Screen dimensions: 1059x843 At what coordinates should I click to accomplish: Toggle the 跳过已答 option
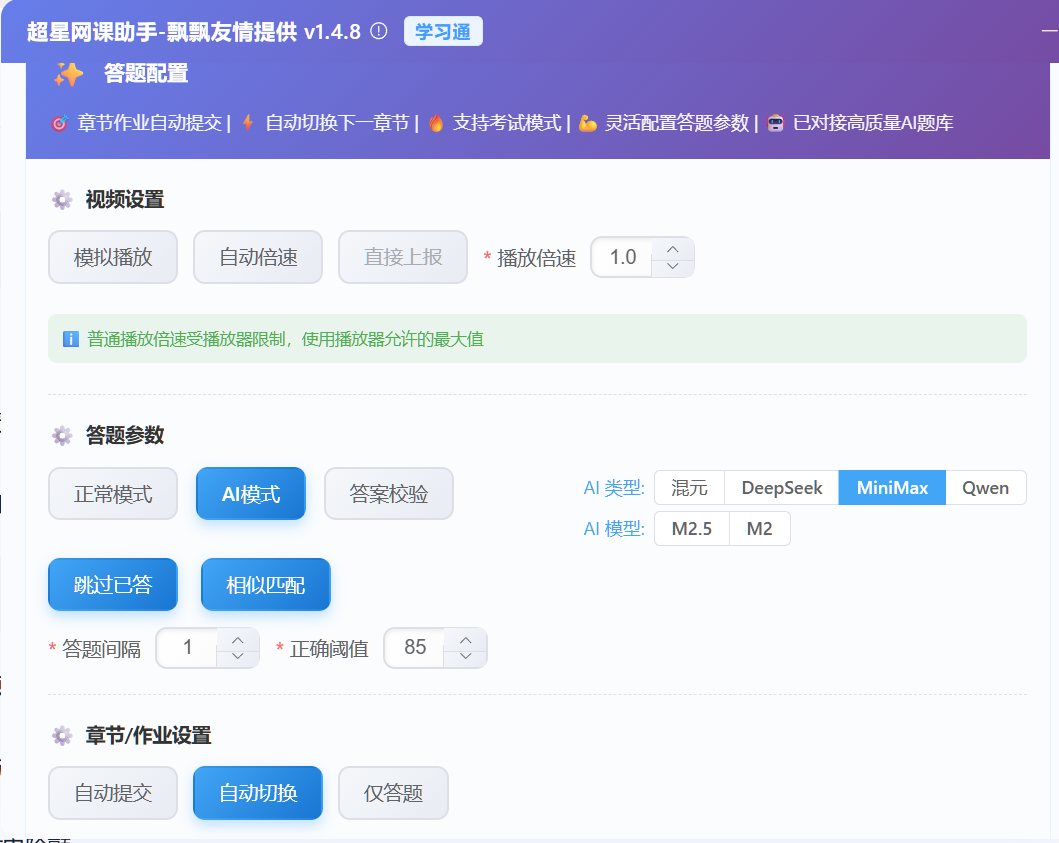tap(112, 584)
